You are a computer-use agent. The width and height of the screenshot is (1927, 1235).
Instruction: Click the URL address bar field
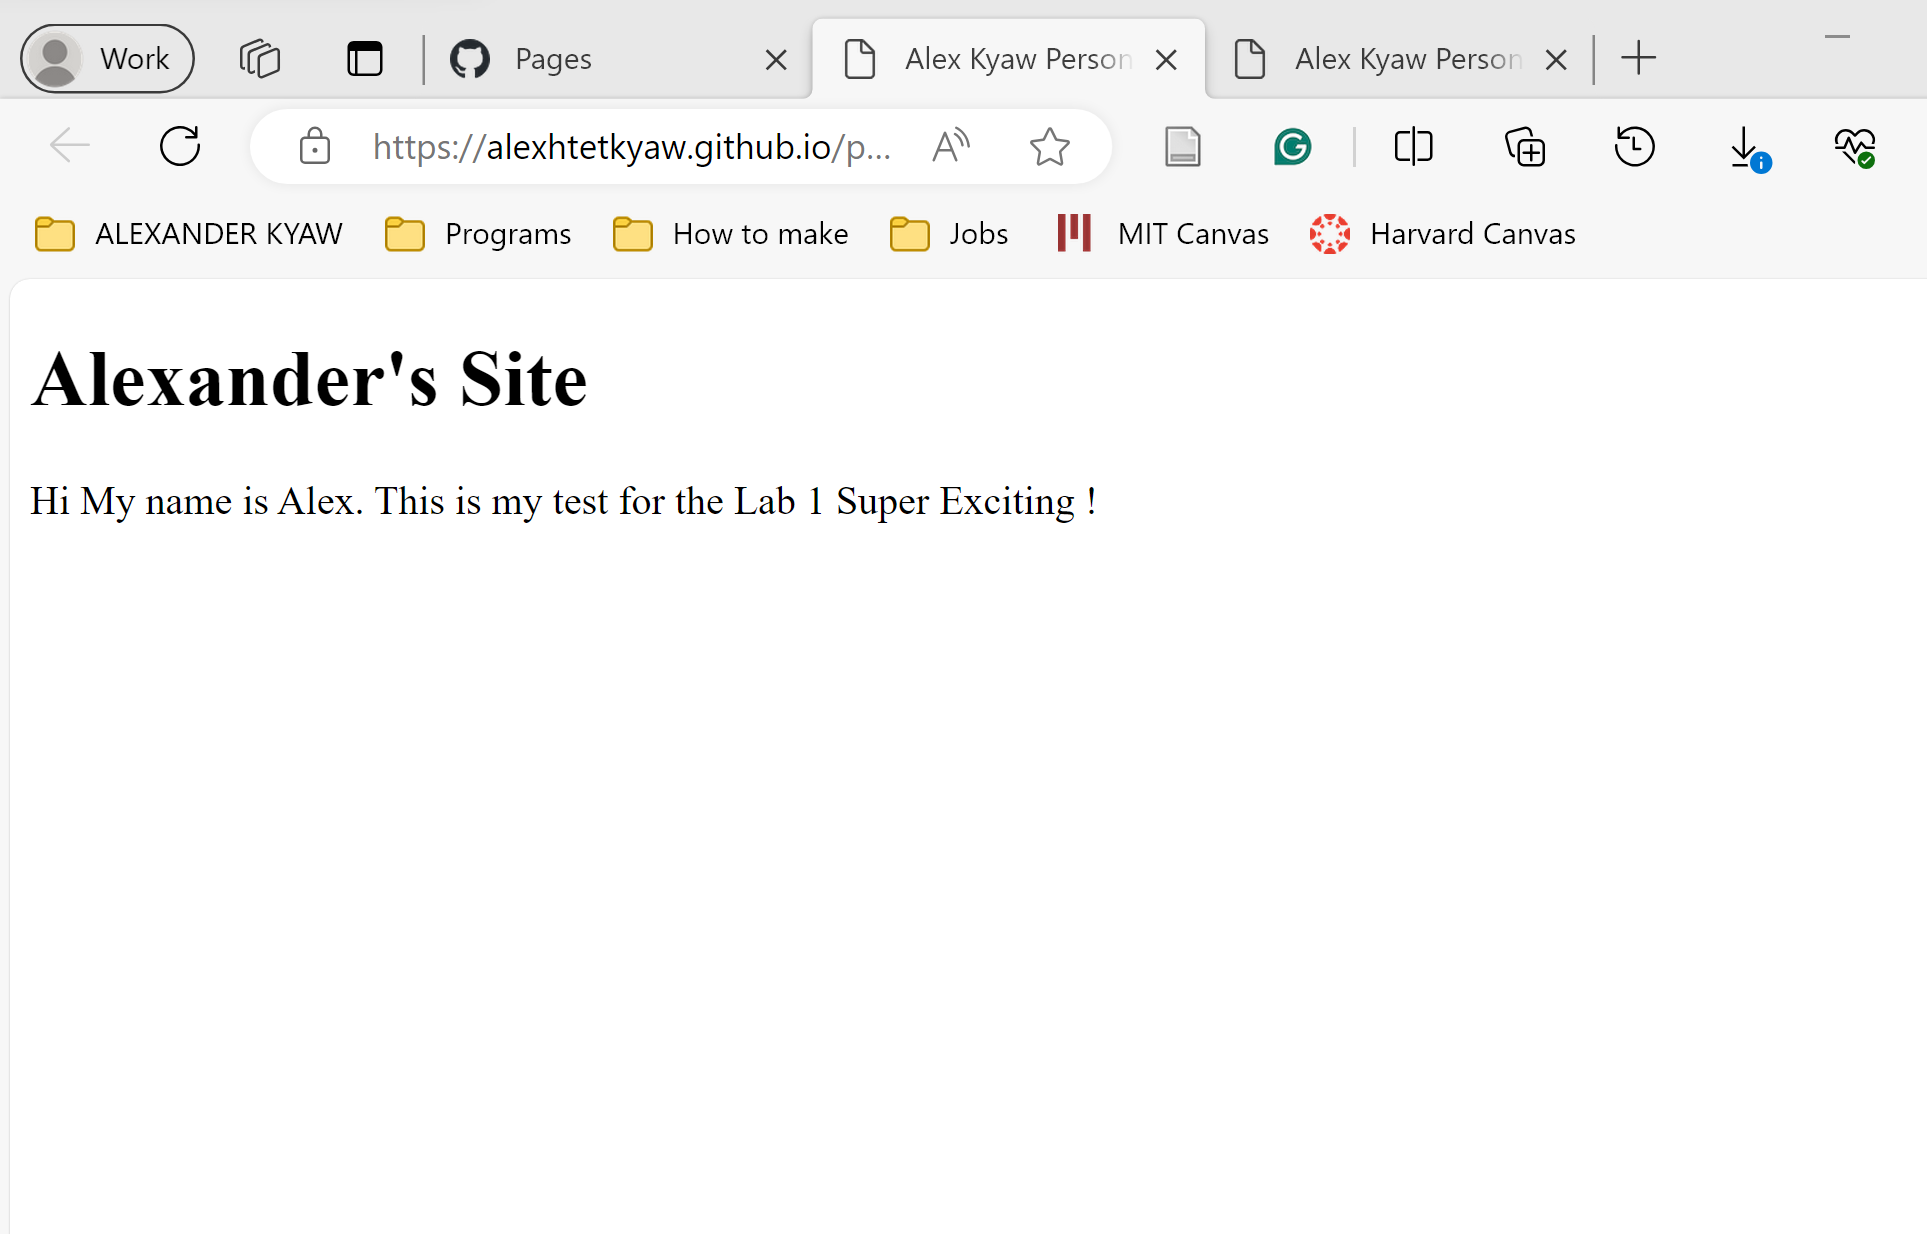[x=630, y=147]
